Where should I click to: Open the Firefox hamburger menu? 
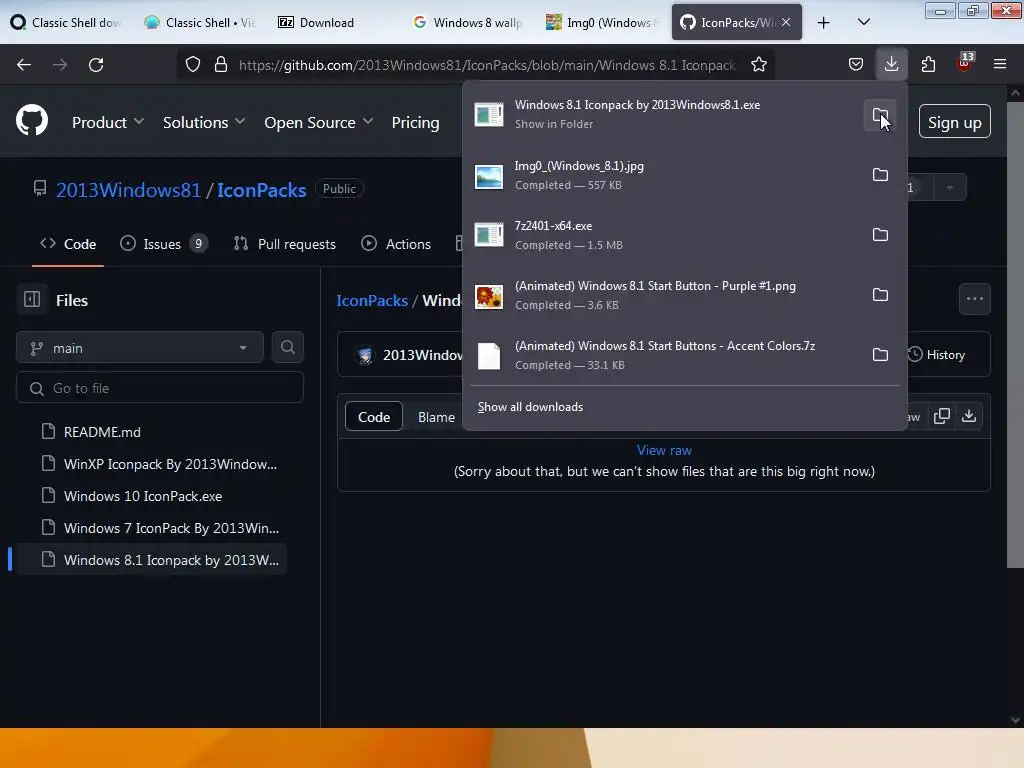click(x=1000, y=64)
